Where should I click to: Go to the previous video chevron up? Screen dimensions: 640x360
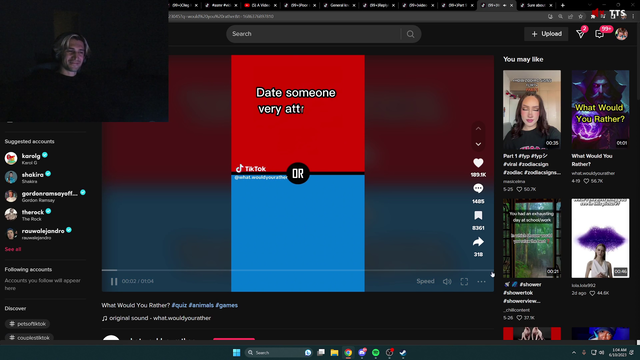tap(478, 129)
